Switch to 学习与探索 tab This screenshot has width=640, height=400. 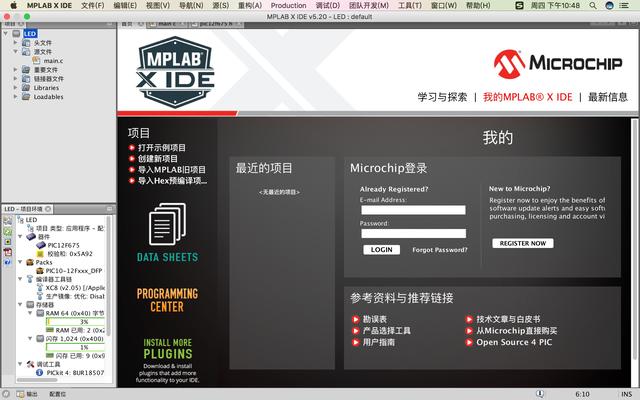coord(442,97)
